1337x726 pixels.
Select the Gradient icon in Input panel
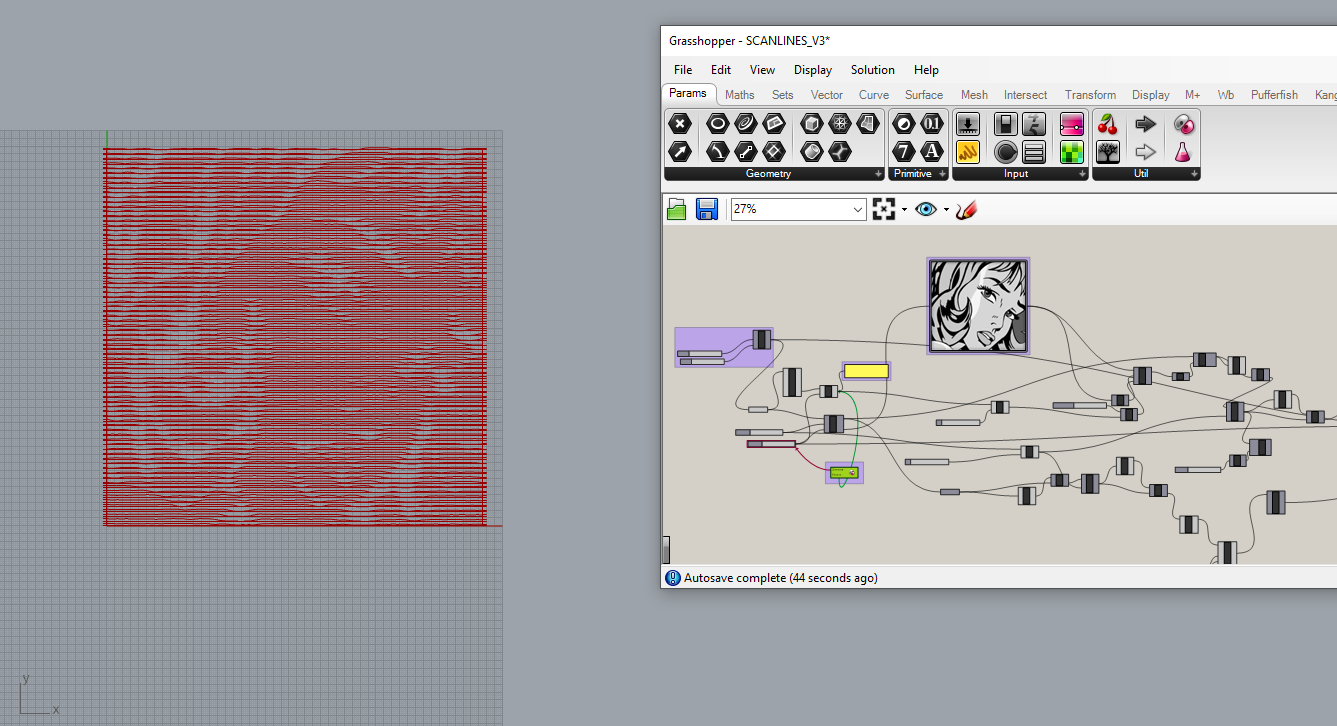tap(1072, 123)
